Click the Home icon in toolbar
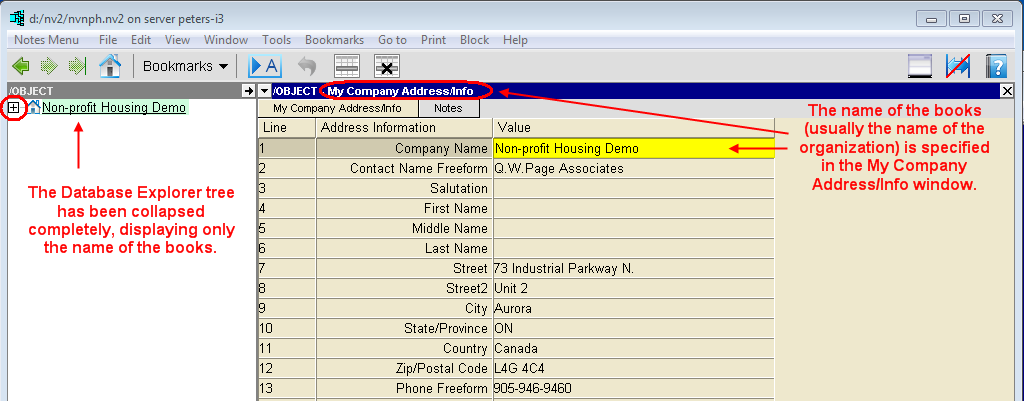 109,66
